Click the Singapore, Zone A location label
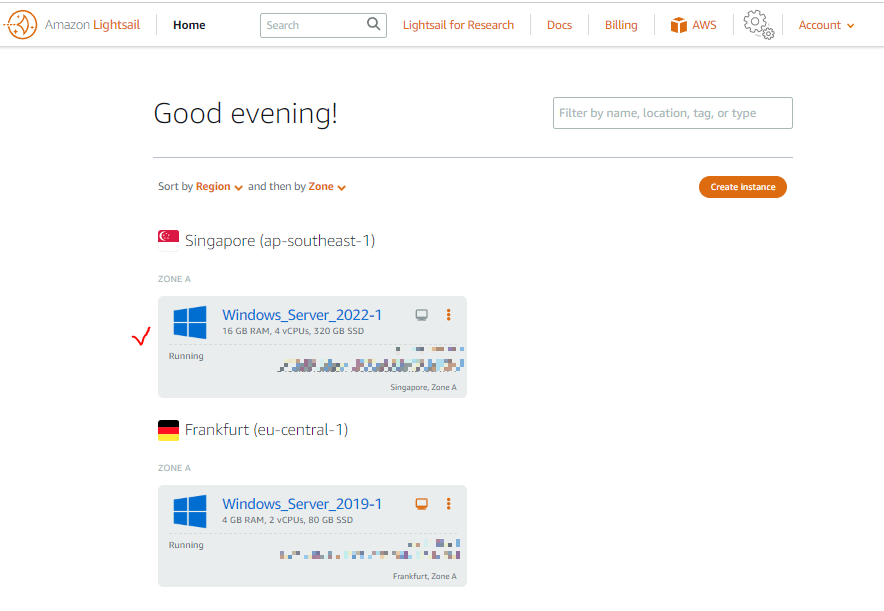Viewport: 884px width, 611px height. pyautogui.click(x=423, y=387)
